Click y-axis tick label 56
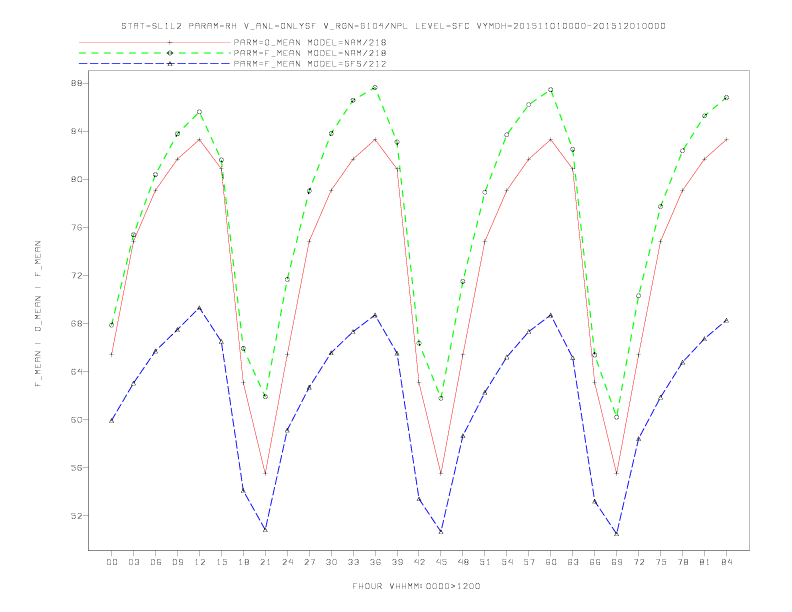 tap(76, 468)
